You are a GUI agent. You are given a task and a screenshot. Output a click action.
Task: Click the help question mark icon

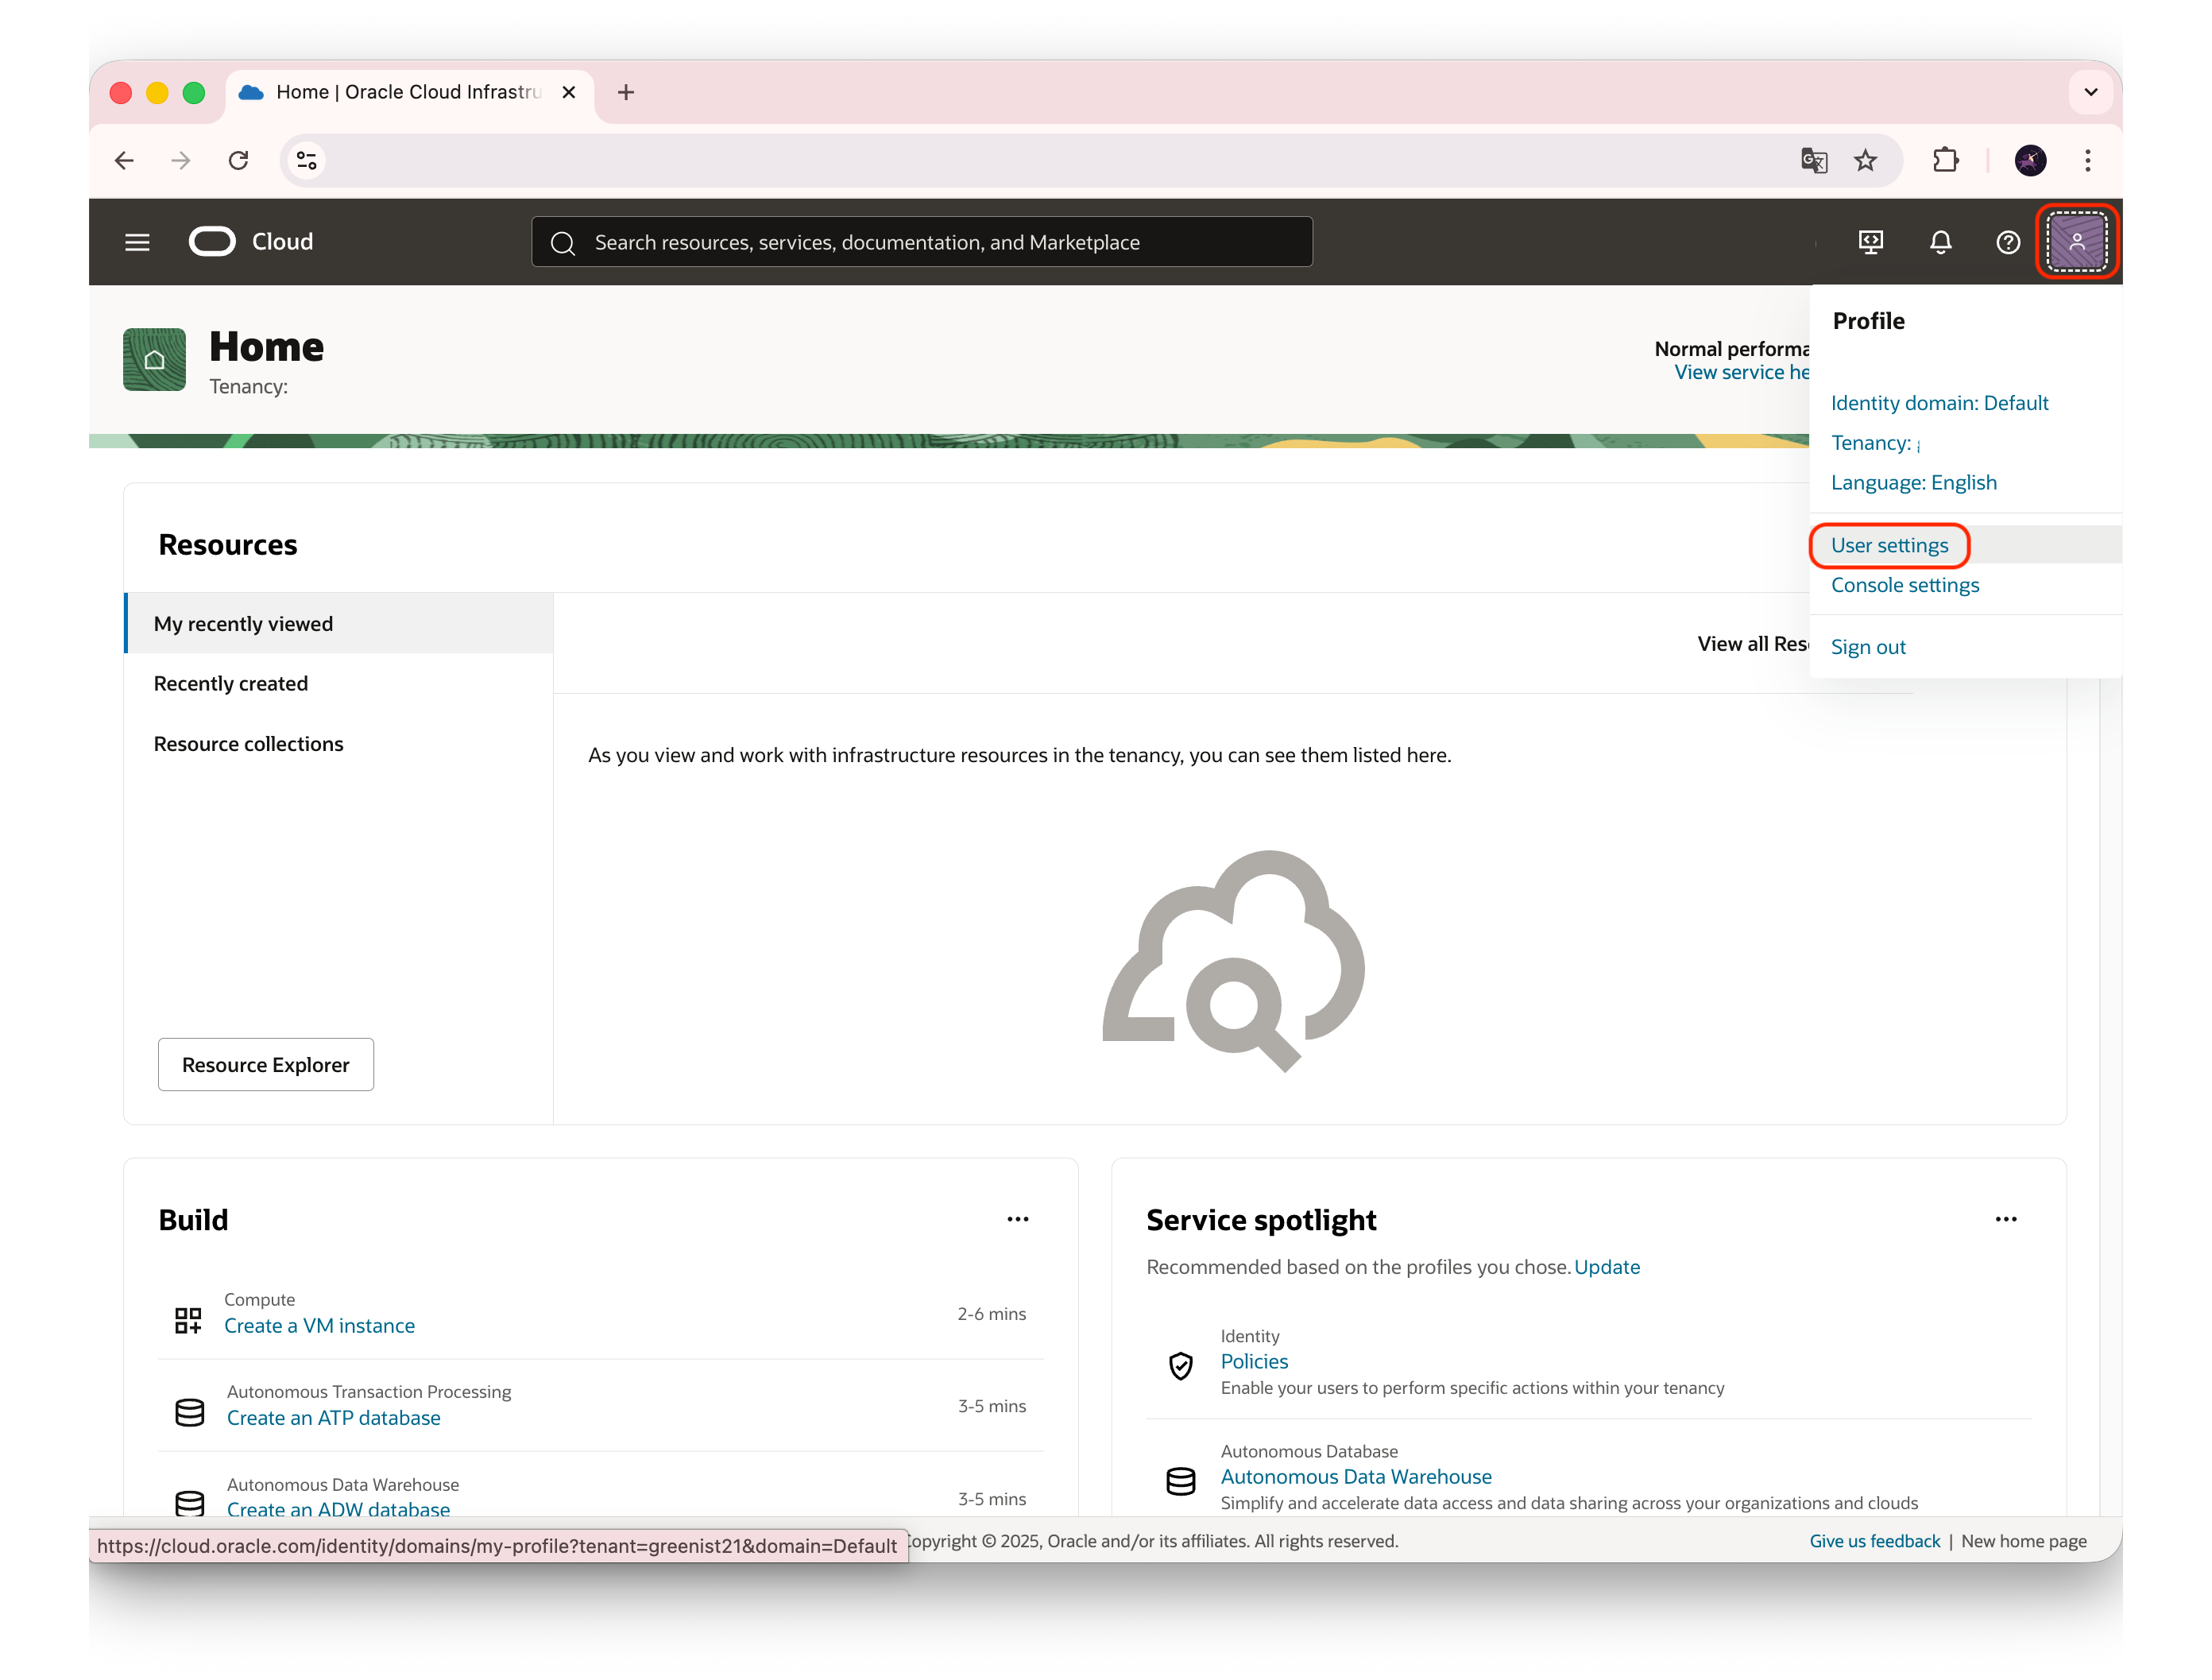pos(2007,242)
